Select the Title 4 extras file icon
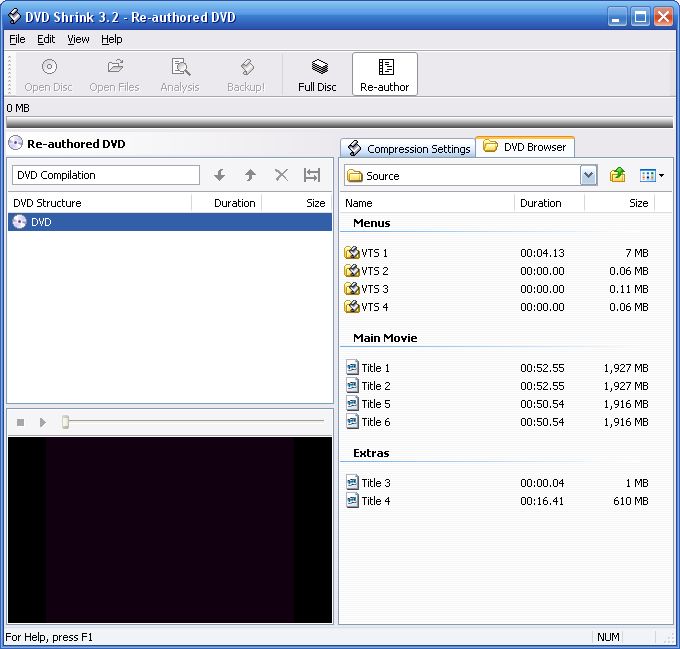The width and height of the screenshot is (680, 649). (352, 501)
